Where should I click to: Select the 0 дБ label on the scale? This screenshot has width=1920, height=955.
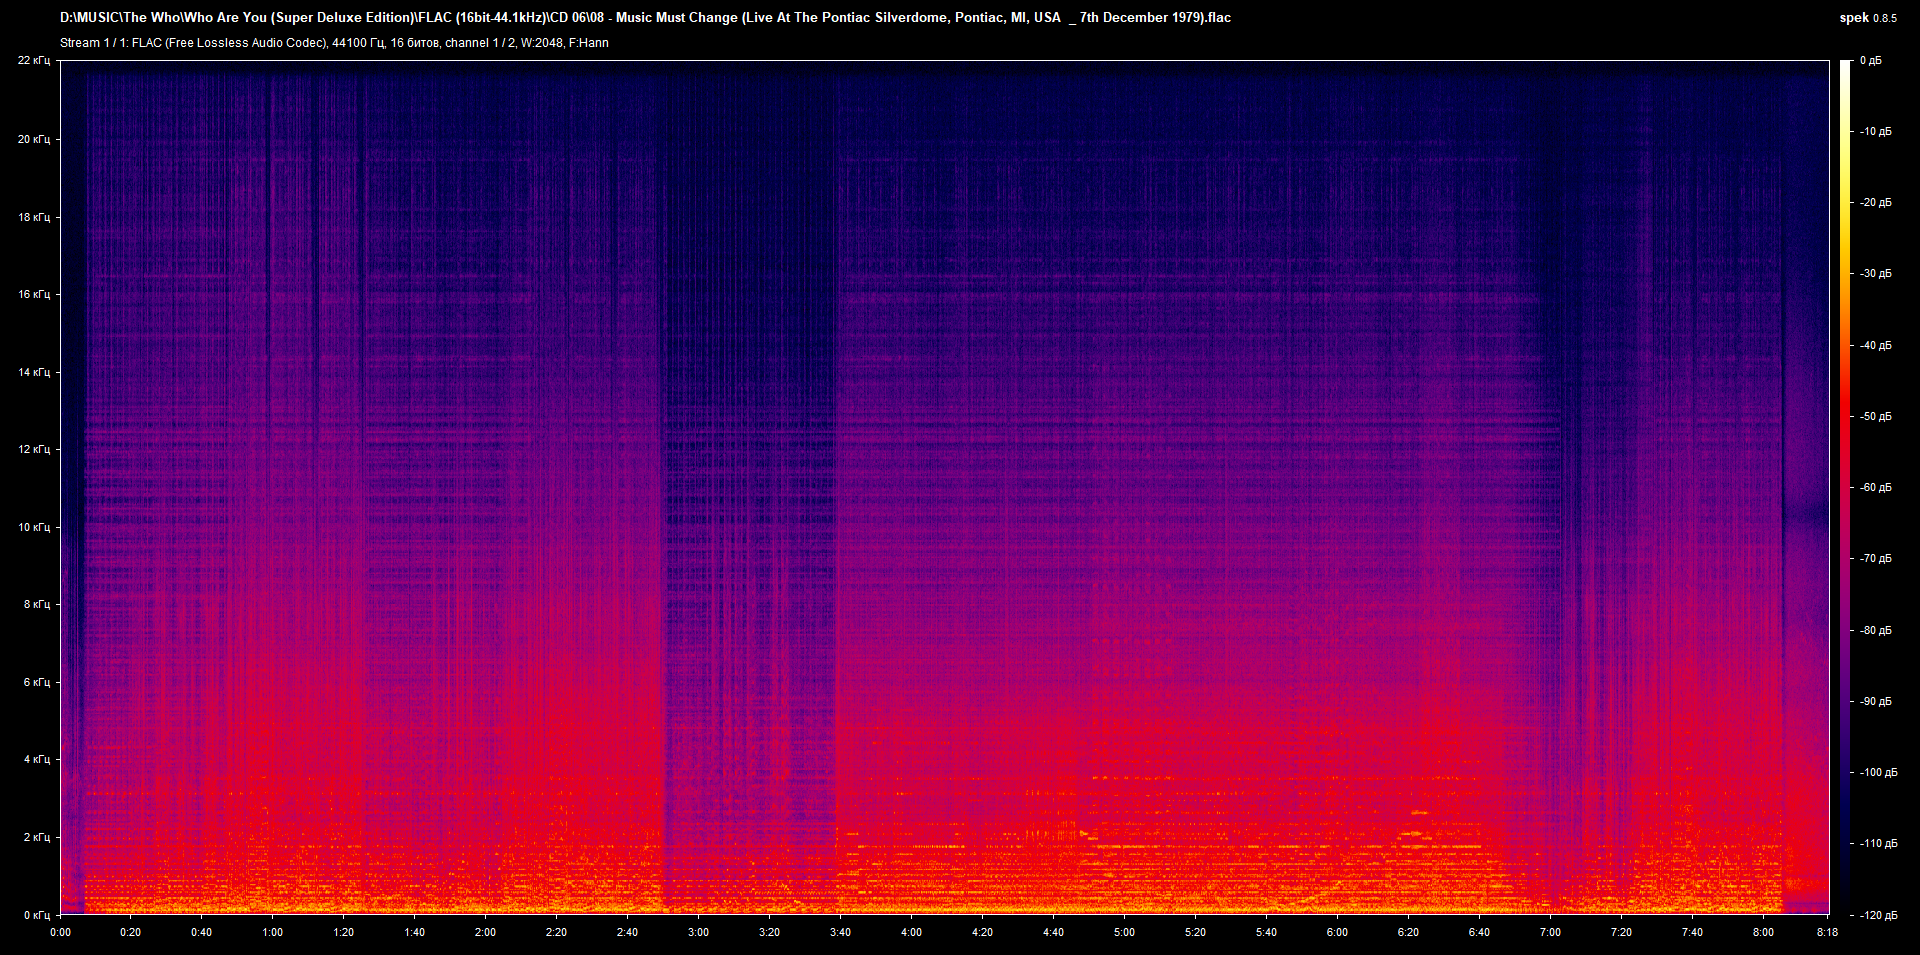tap(1872, 61)
